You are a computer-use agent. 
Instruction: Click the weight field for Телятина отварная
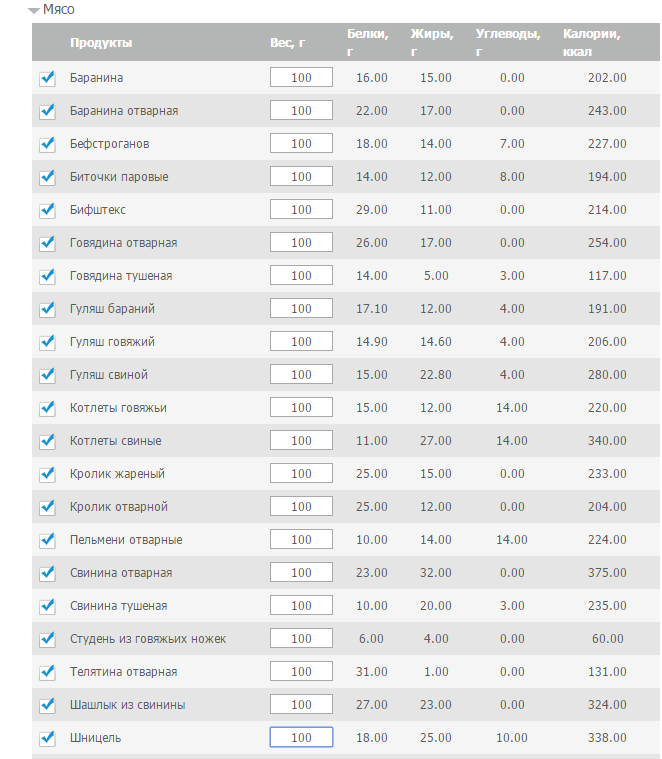(301, 671)
